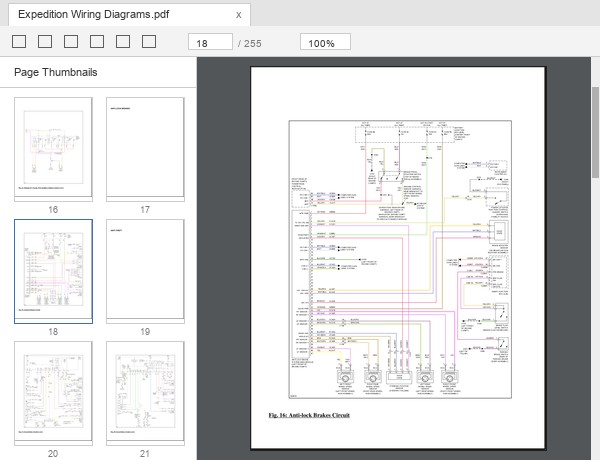Open page 19 thumbnail
The height and width of the screenshot is (460, 600).
[145, 271]
